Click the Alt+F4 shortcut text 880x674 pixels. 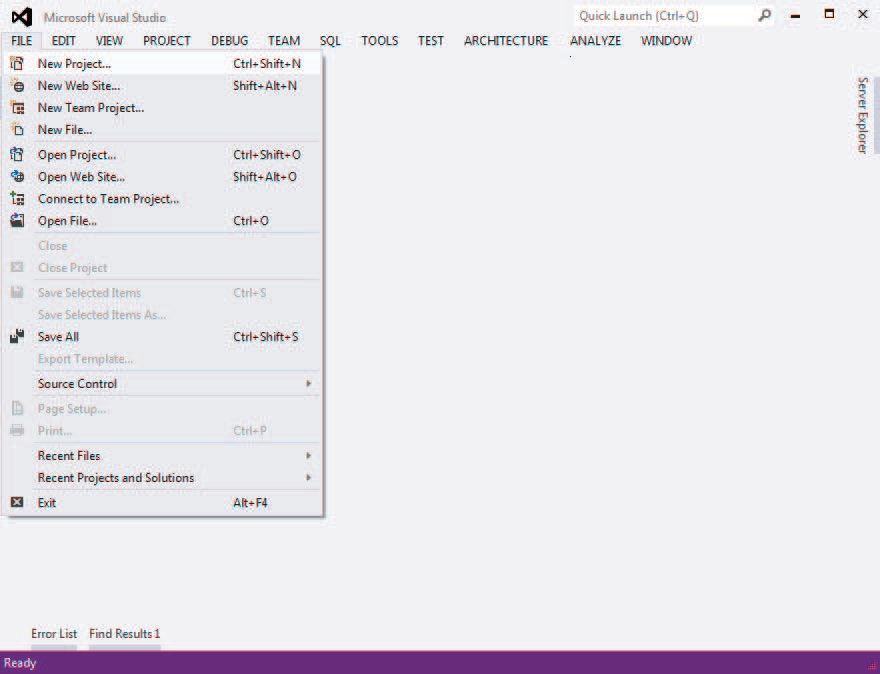point(250,503)
